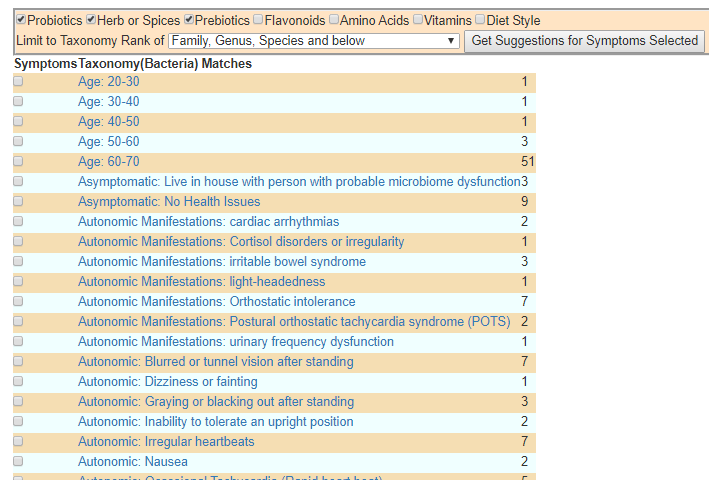The image size is (709, 480).
Task: Select the Age: 60-70 row checkbox
Action: [18, 161]
